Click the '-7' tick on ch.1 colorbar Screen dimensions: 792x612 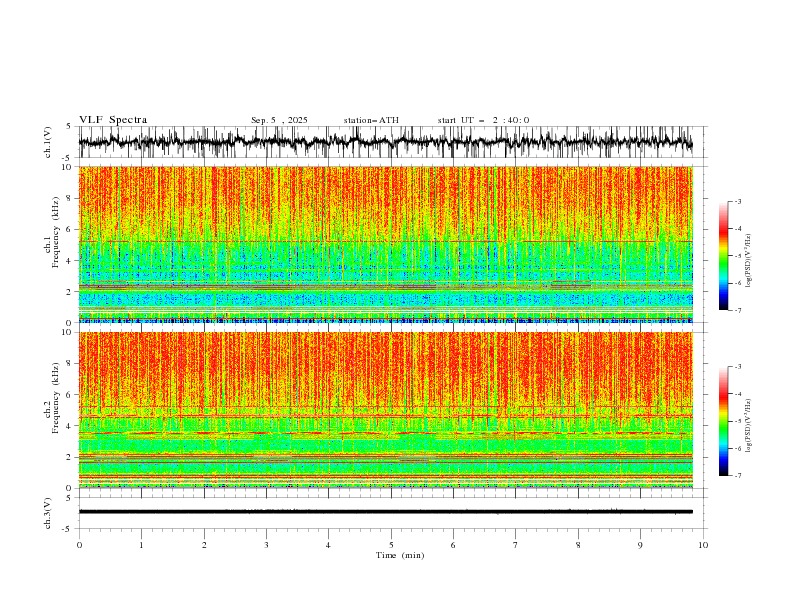pos(737,311)
